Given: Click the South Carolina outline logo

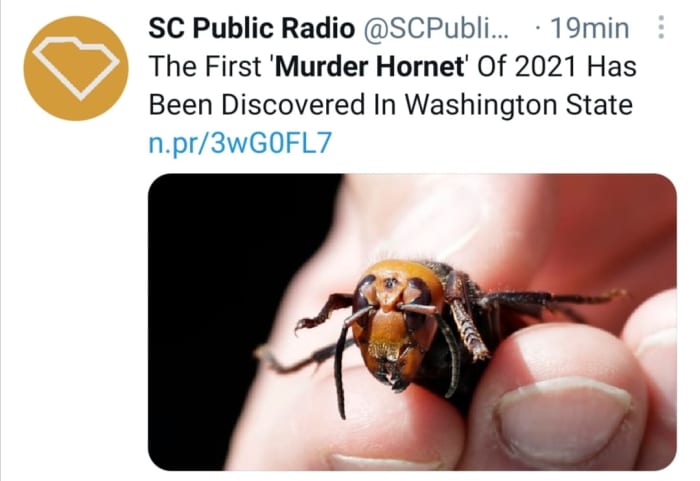Looking at the screenshot, I should pyautogui.click(x=76, y=67).
